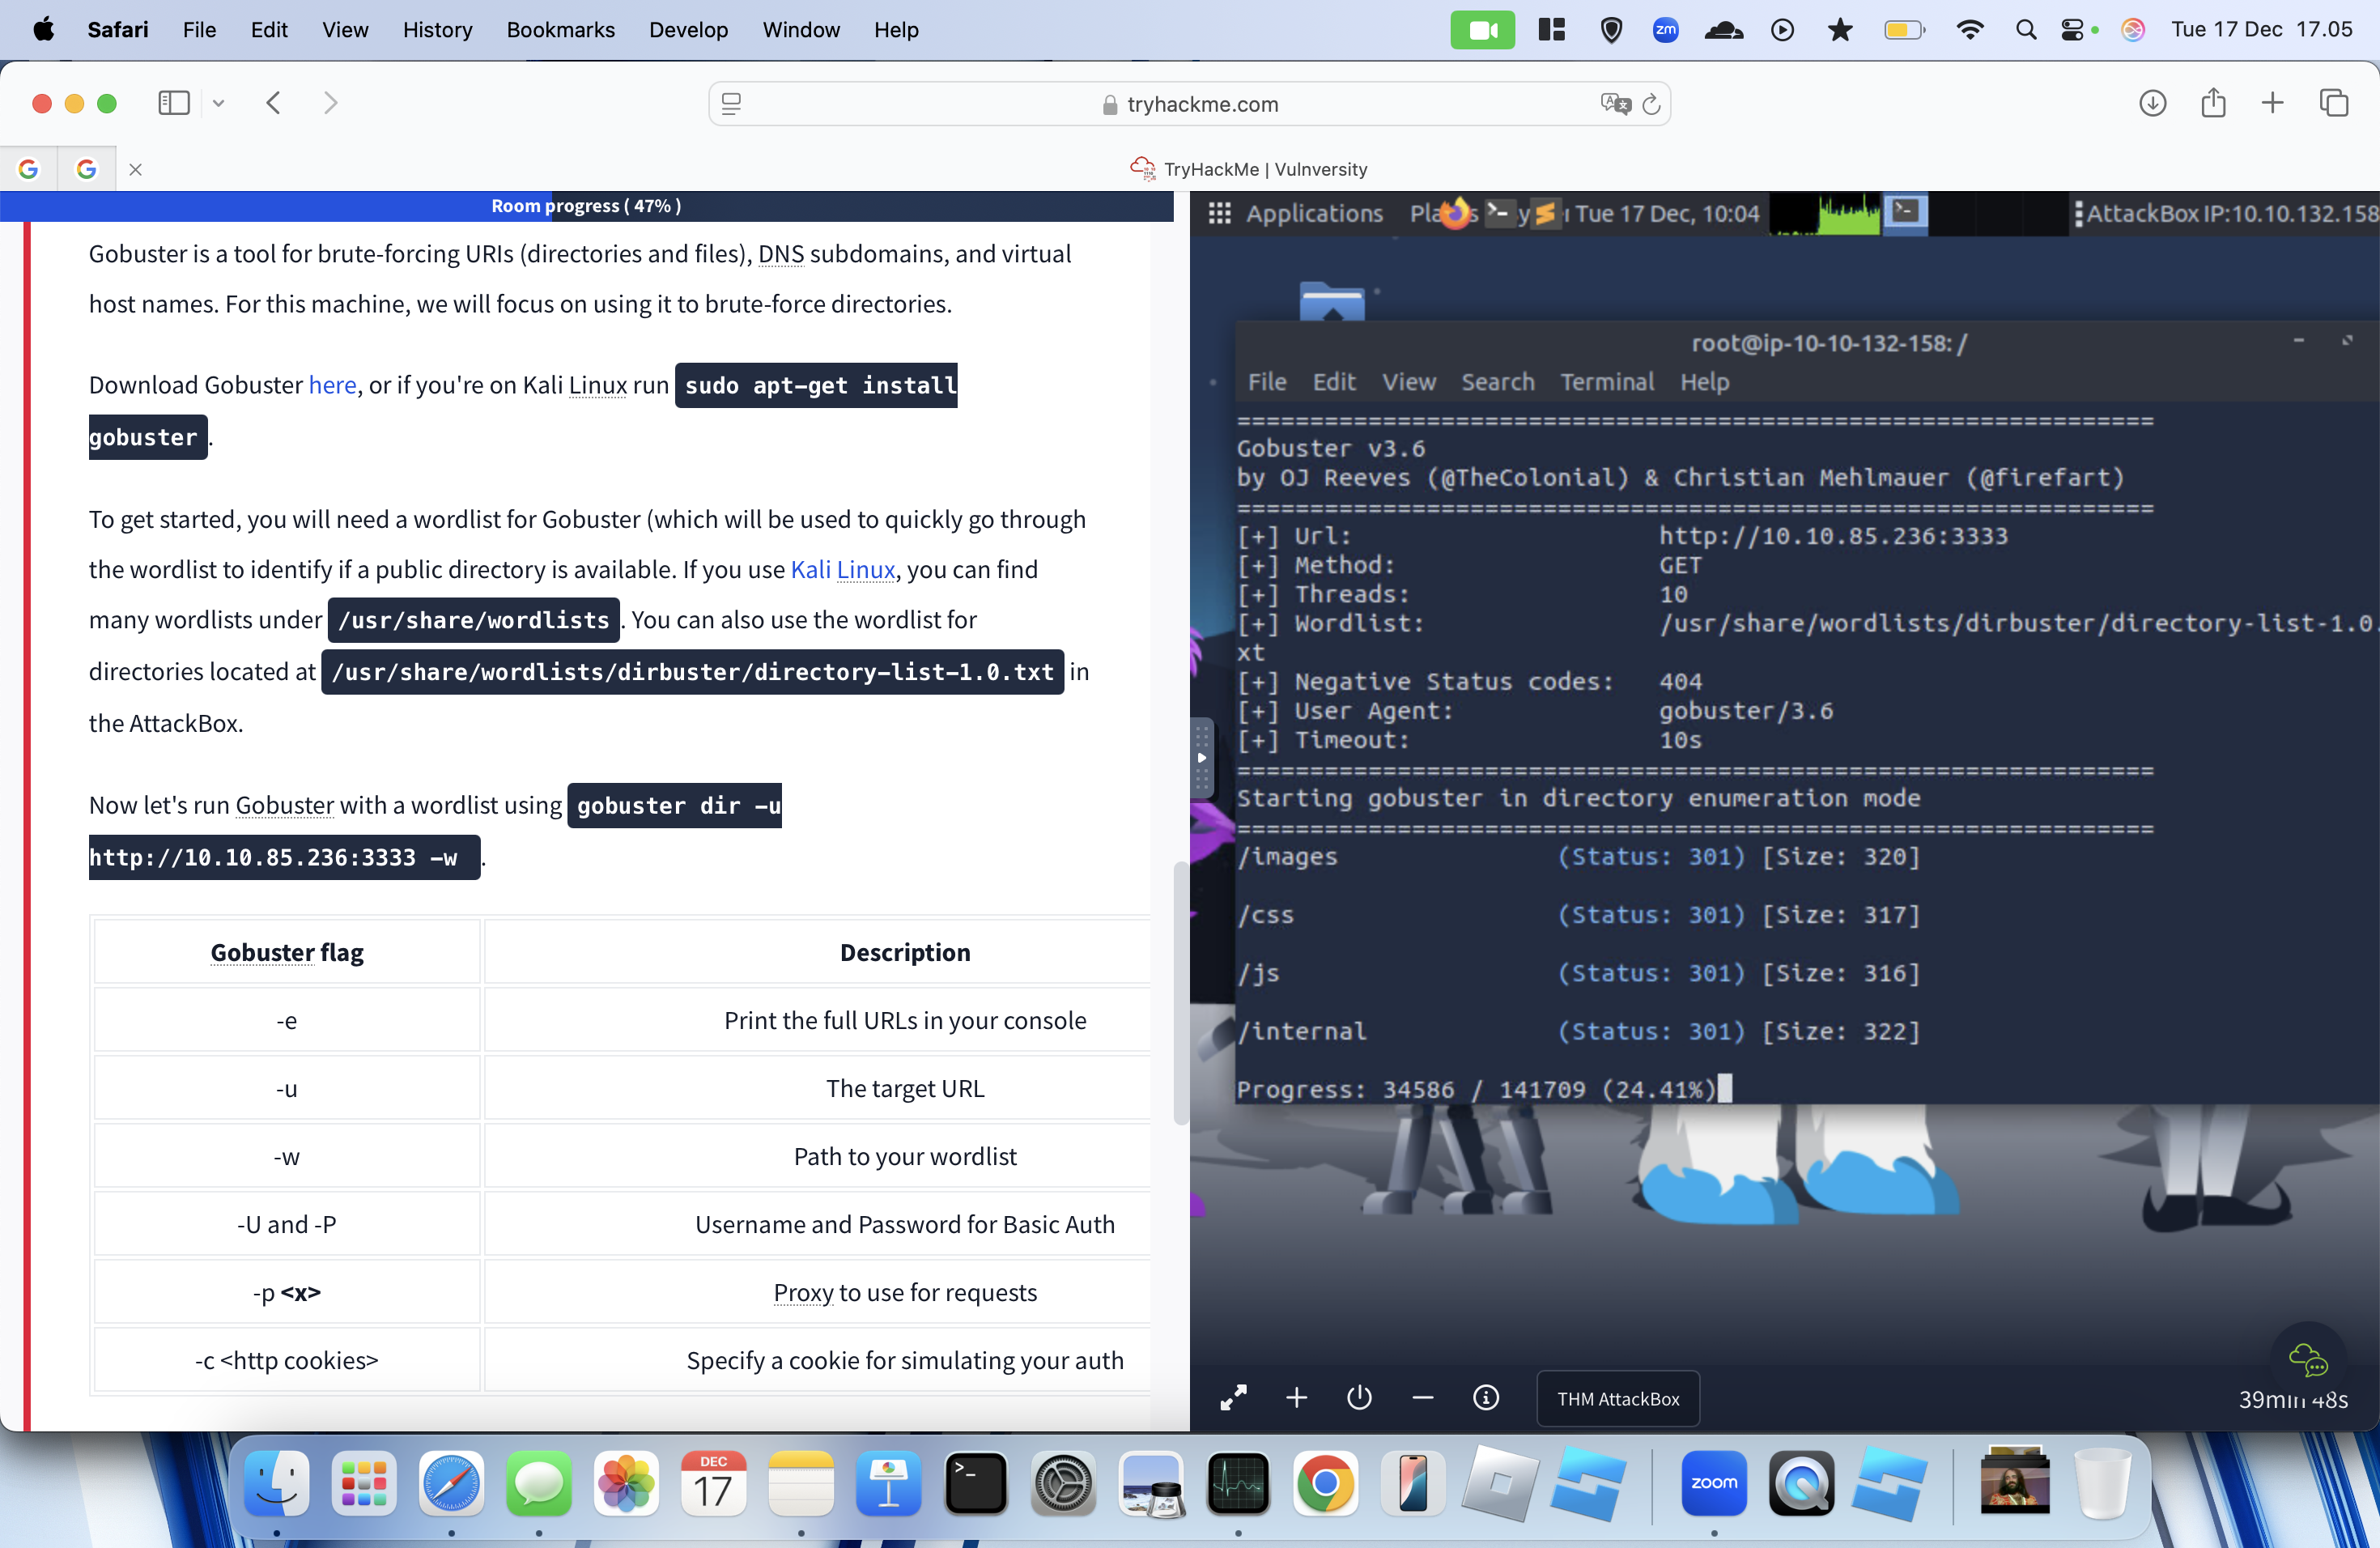The height and width of the screenshot is (1548, 2380).
Task: Click the split-view collapse handle arrow
Action: (1202, 757)
